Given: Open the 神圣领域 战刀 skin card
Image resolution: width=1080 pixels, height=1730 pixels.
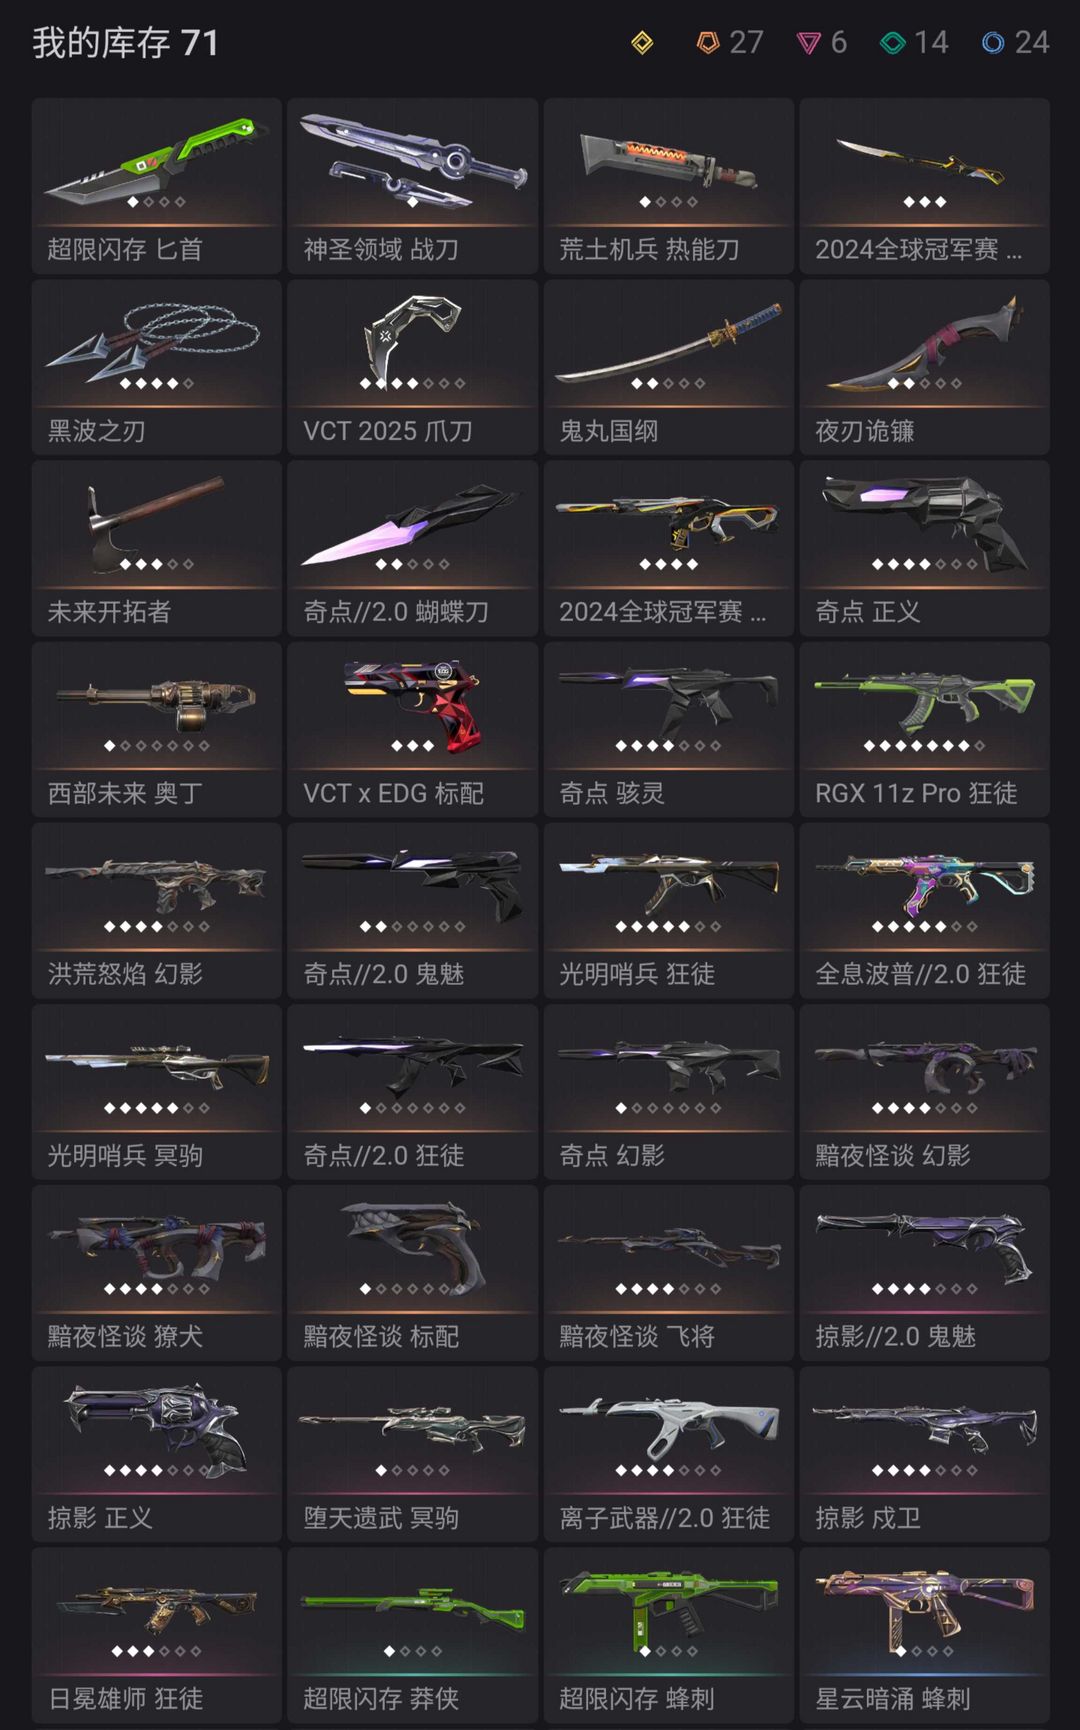Looking at the screenshot, I should [x=413, y=186].
